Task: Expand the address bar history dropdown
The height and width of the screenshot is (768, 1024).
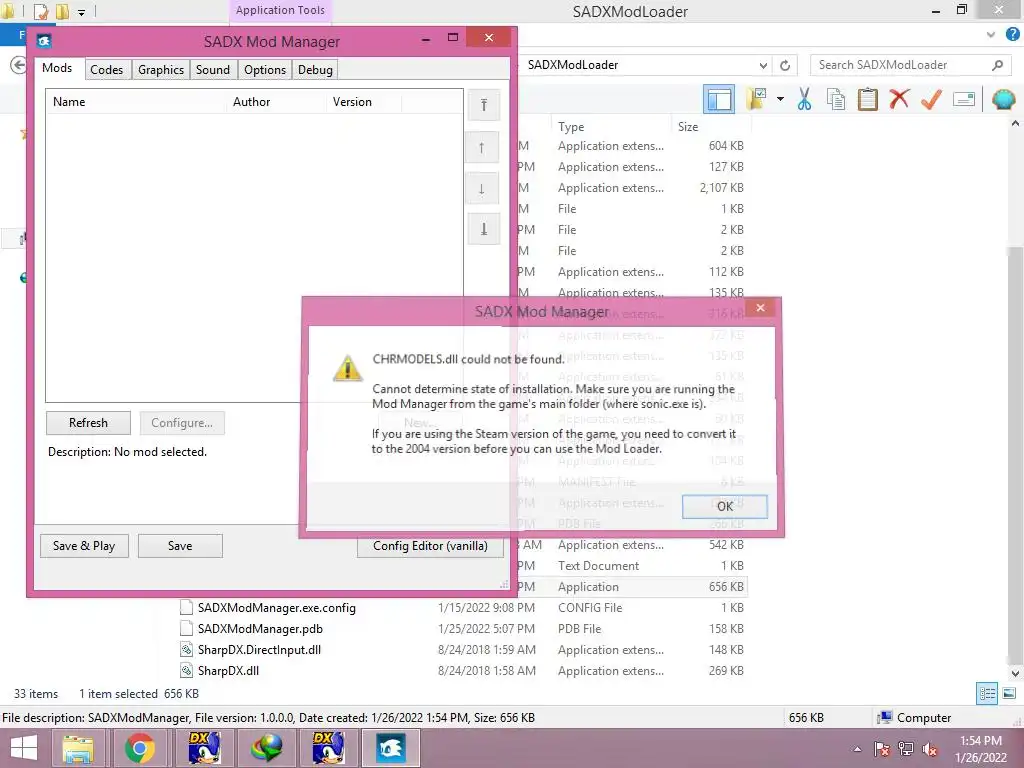Action: (x=763, y=65)
